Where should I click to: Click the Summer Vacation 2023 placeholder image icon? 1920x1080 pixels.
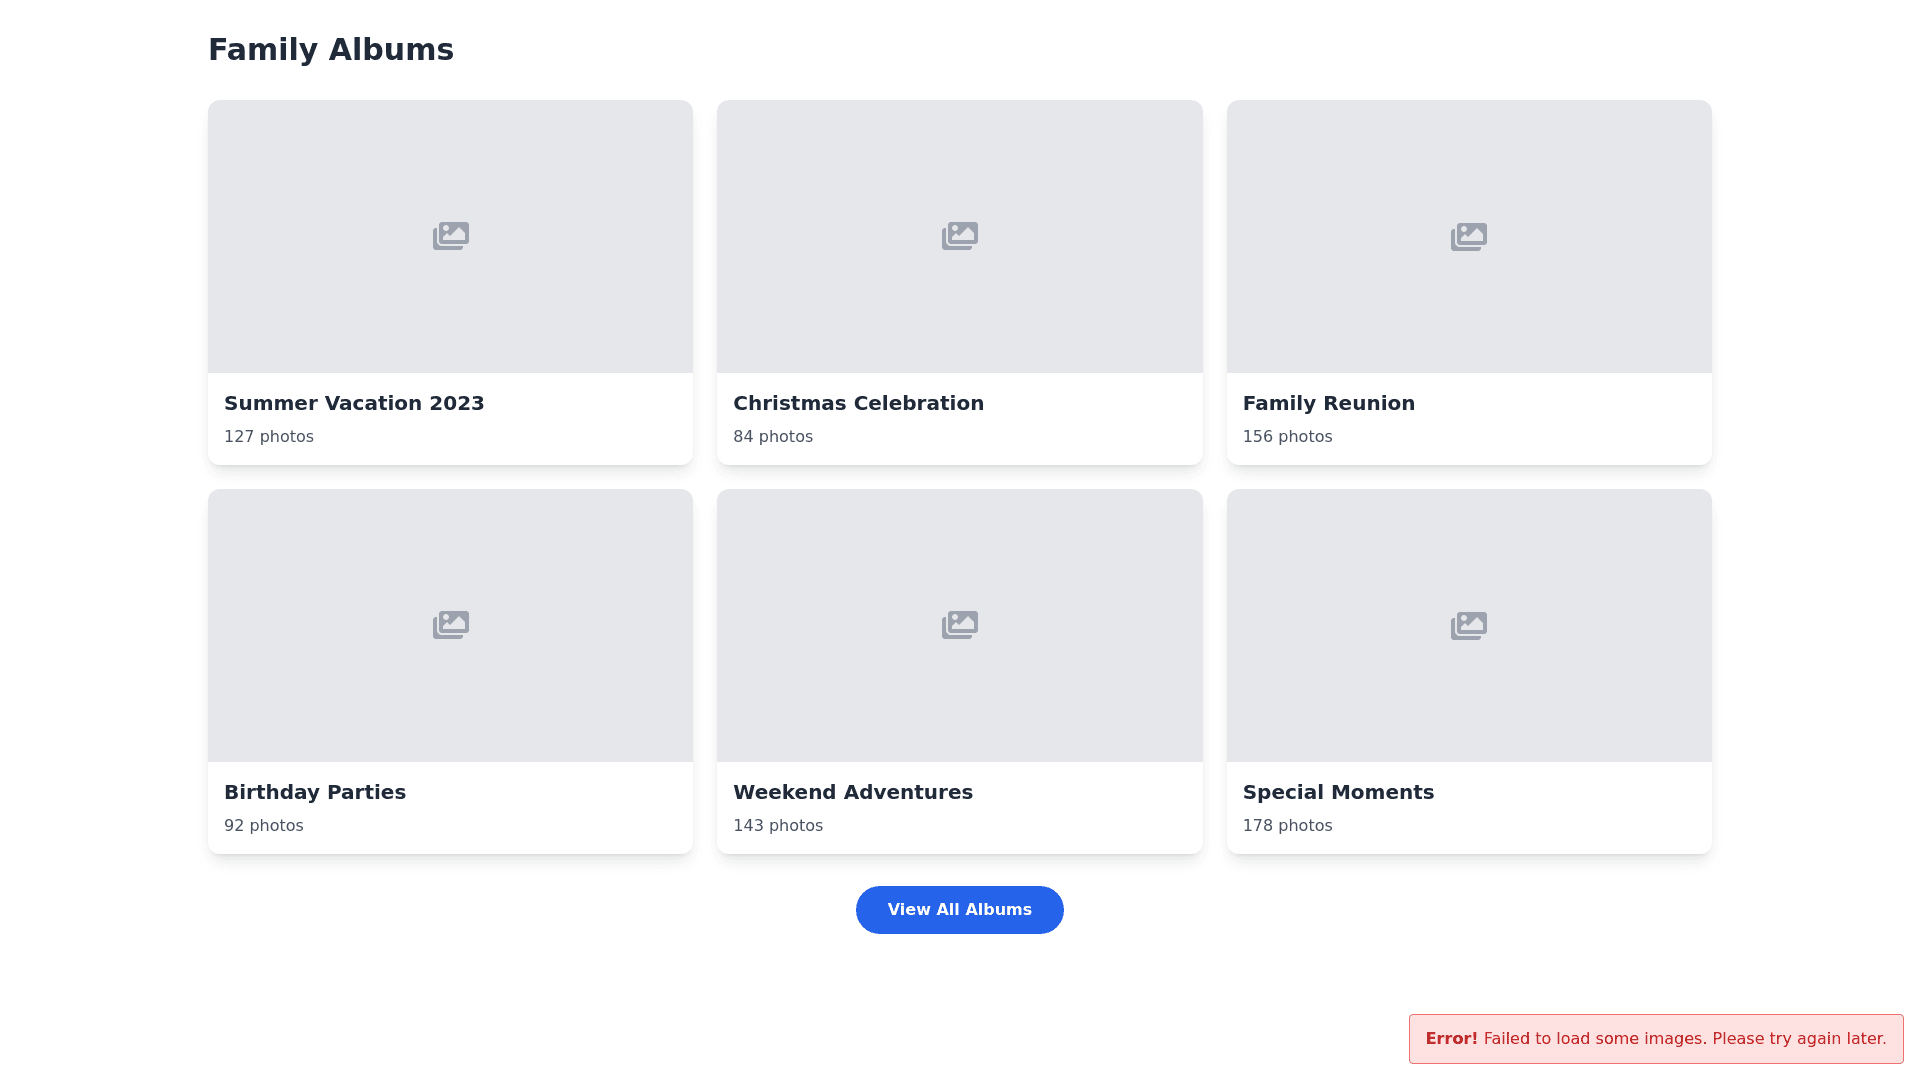[450, 236]
